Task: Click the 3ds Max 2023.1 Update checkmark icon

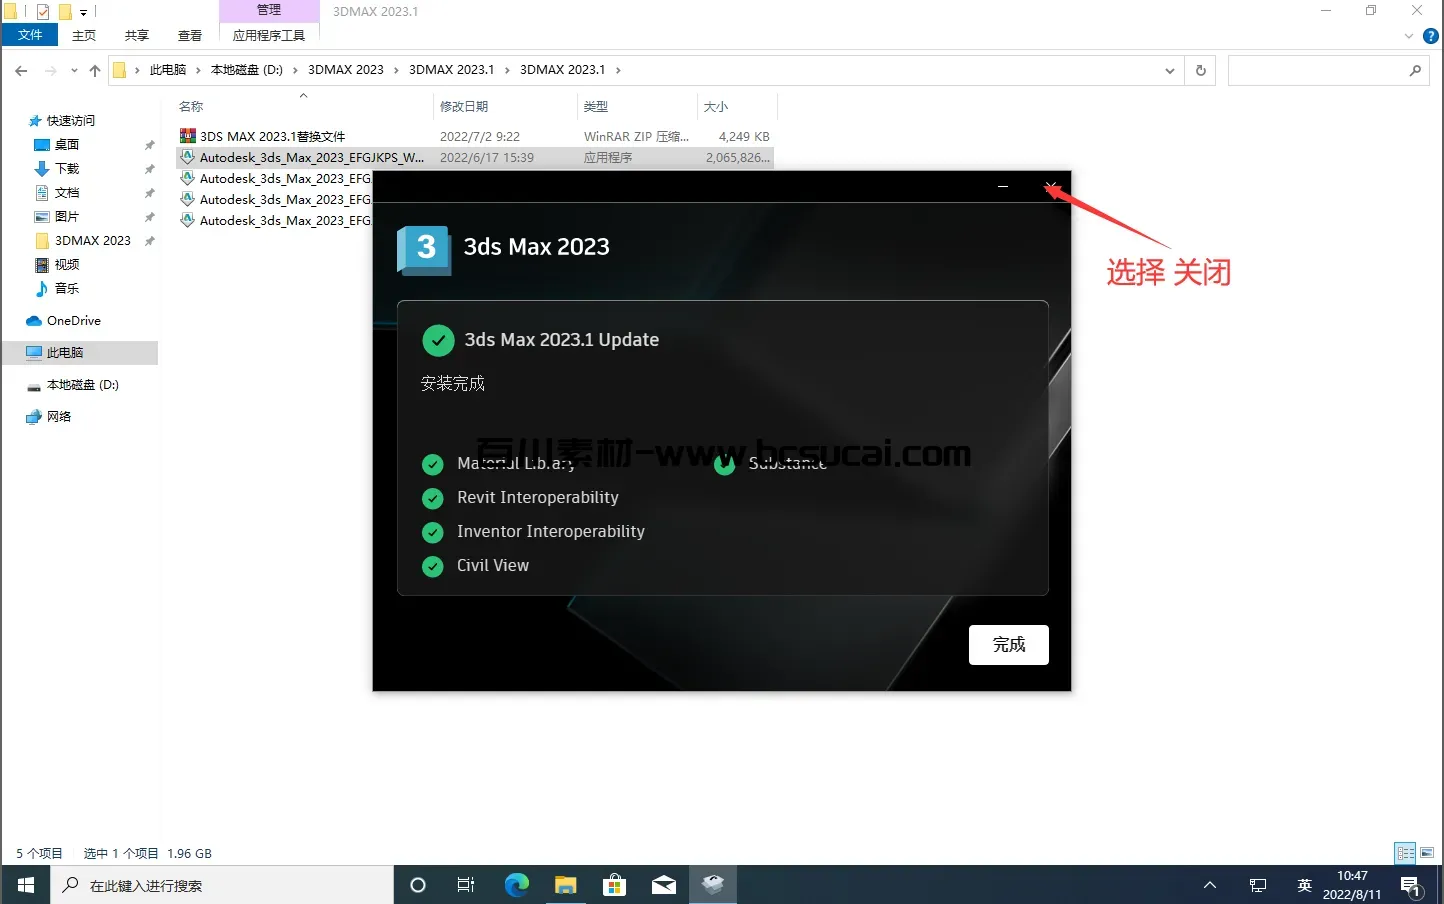Action: (x=438, y=340)
